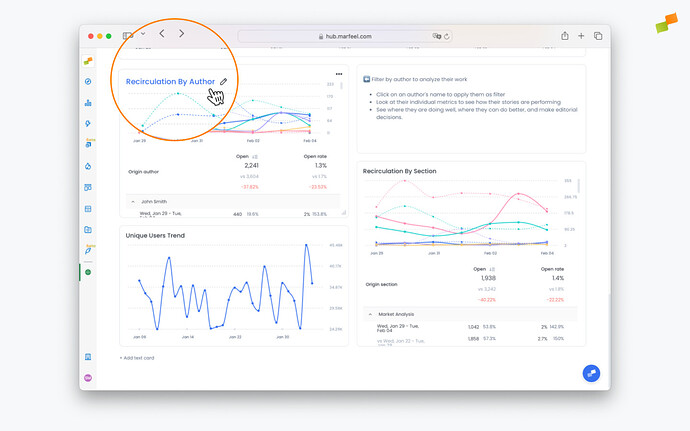This screenshot has width=690, height=431.
Task: Open the three-dot menu on the author card
Action: (x=339, y=74)
